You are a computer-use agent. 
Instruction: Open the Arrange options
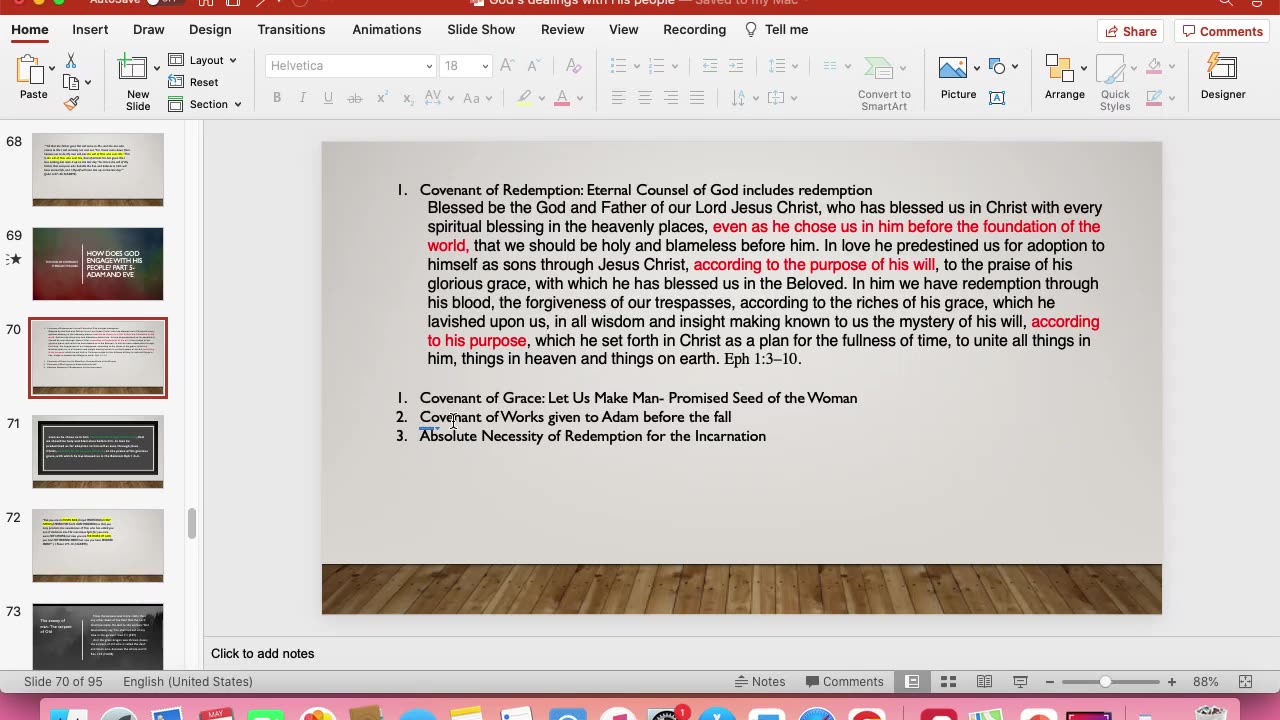point(1064,78)
